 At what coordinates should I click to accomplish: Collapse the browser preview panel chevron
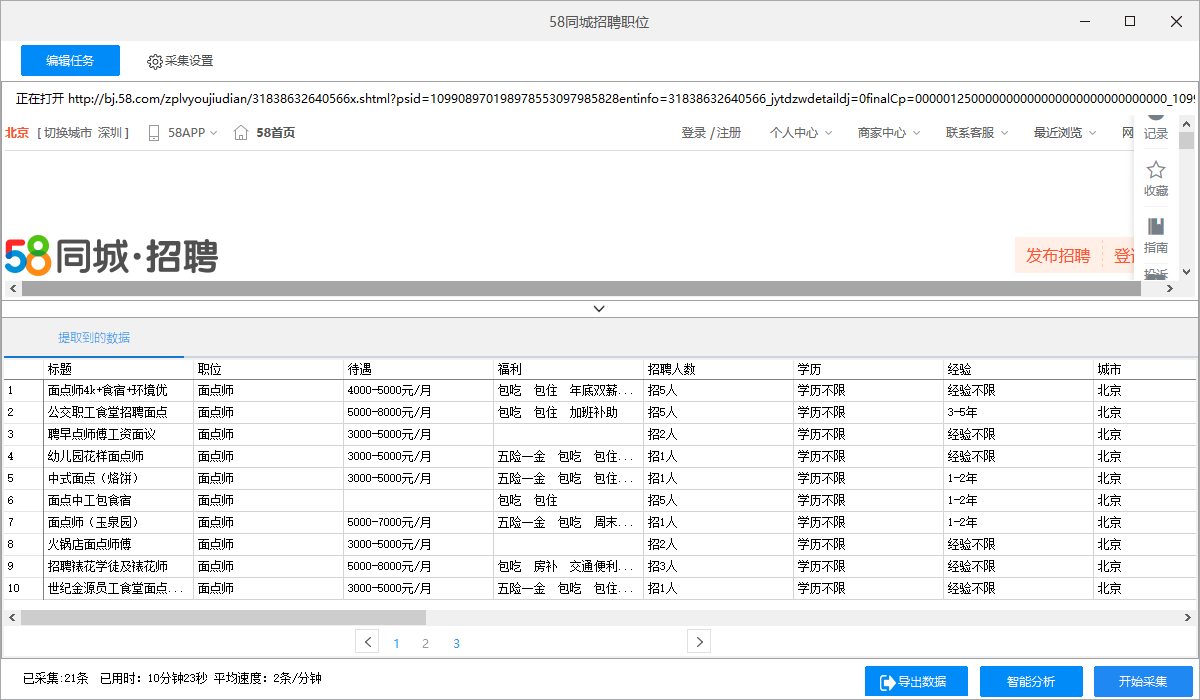599,308
